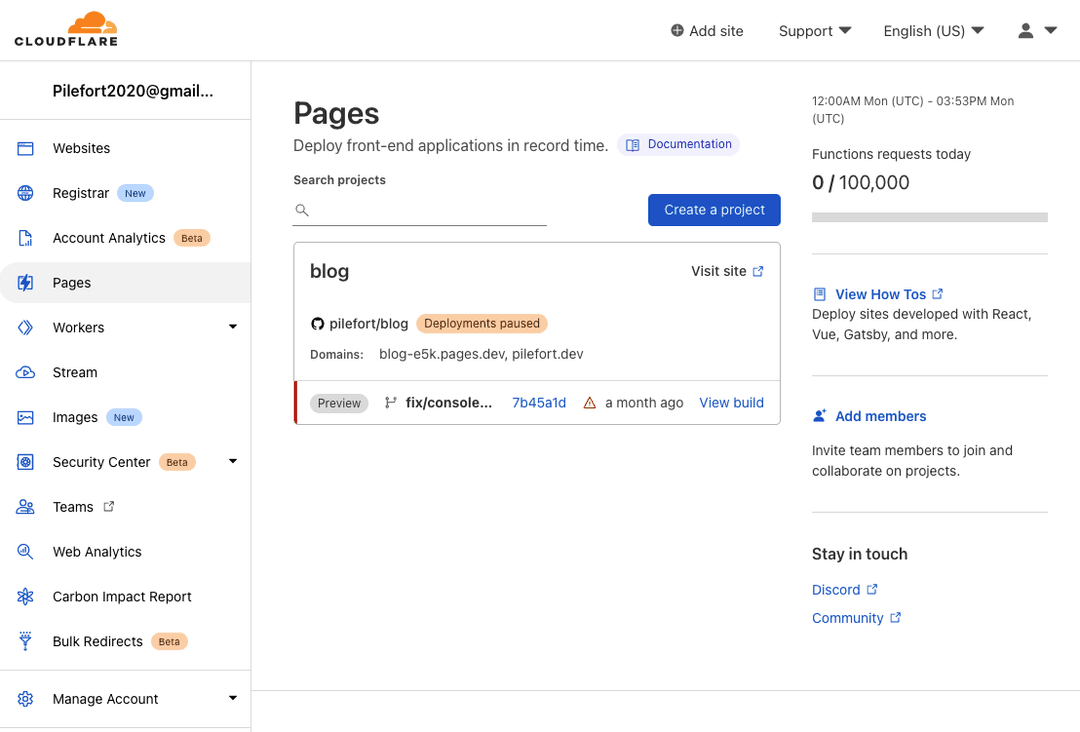The height and width of the screenshot is (732, 1080).
Task: Select the Registrar globe icon
Action: coord(25,193)
